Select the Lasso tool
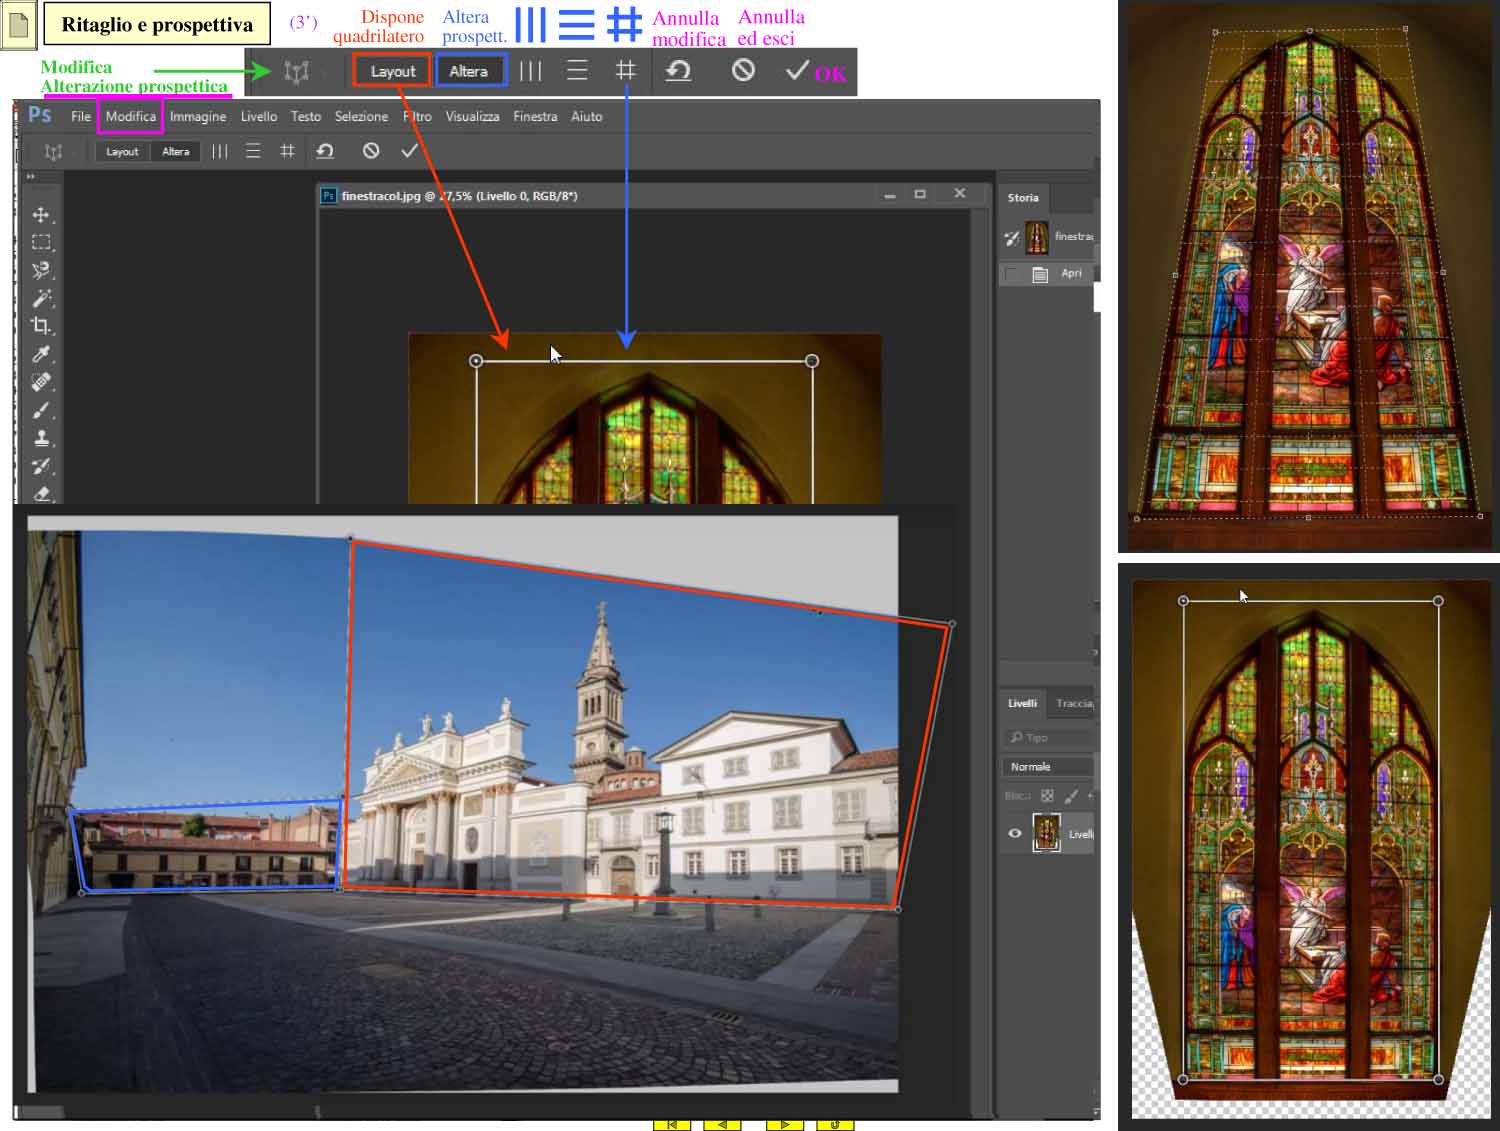1500x1131 pixels. coord(41,270)
